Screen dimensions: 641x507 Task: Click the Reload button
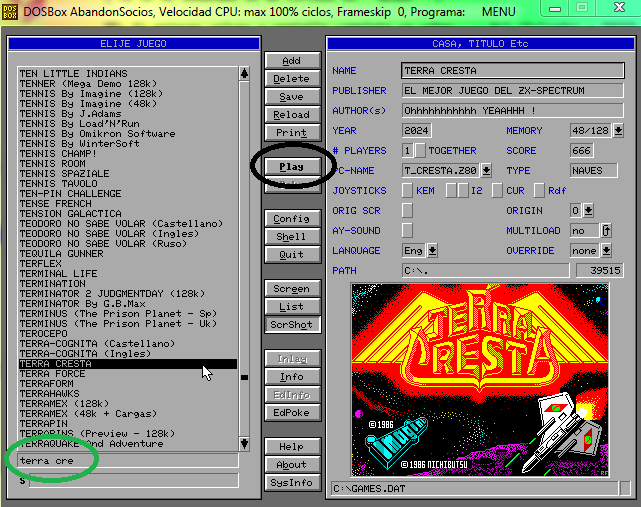292,114
